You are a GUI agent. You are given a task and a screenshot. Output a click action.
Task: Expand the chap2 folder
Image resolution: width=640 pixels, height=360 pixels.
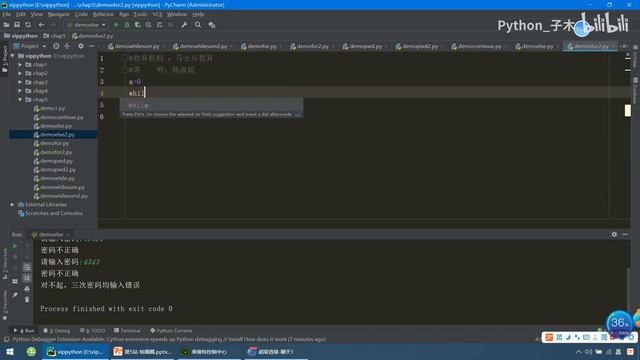[20, 73]
